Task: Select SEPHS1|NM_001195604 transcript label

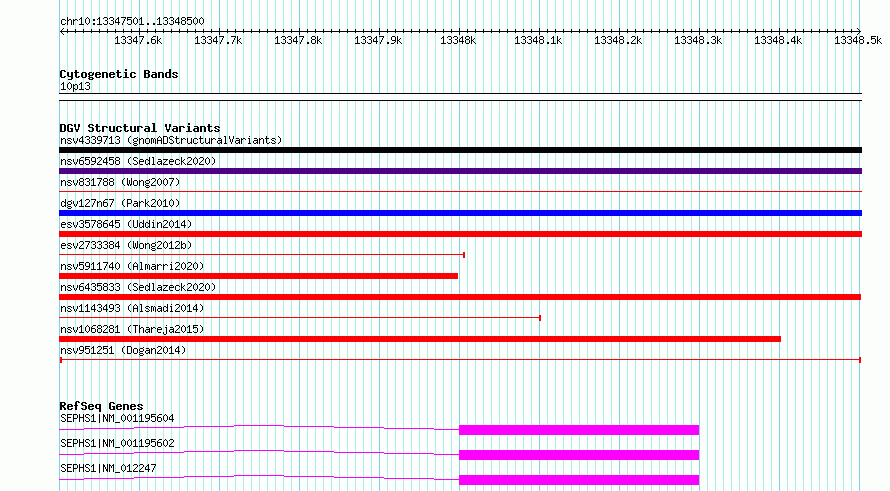Action: pos(117,419)
